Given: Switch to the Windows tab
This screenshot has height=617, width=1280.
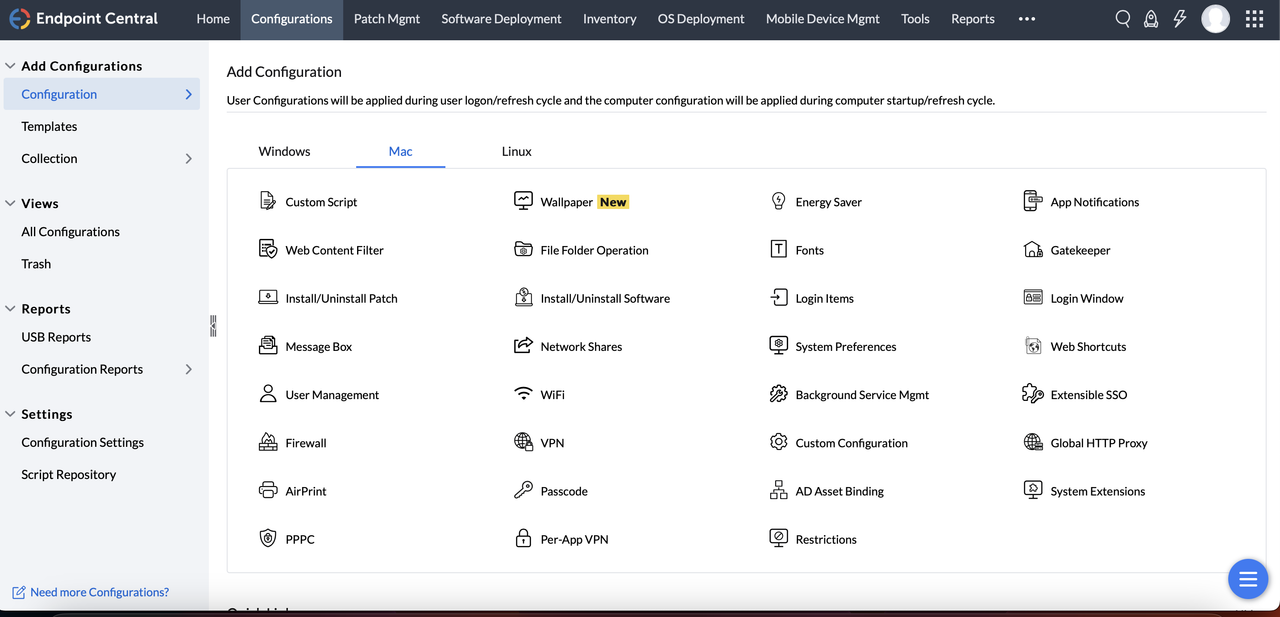Looking at the screenshot, I should [x=284, y=151].
